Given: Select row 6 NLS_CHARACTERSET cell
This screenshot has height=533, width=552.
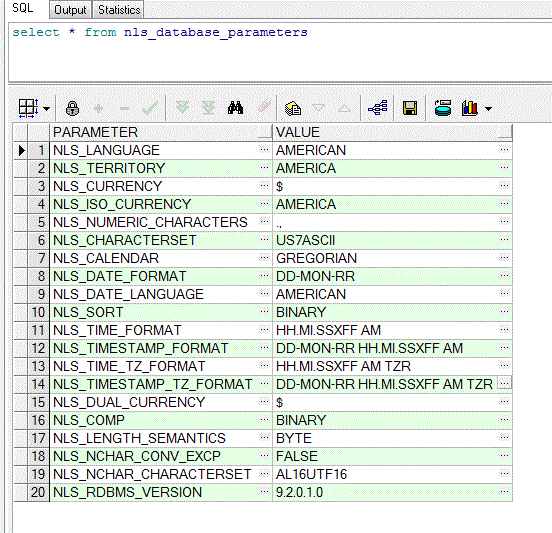Looking at the screenshot, I should tap(161, 240).
